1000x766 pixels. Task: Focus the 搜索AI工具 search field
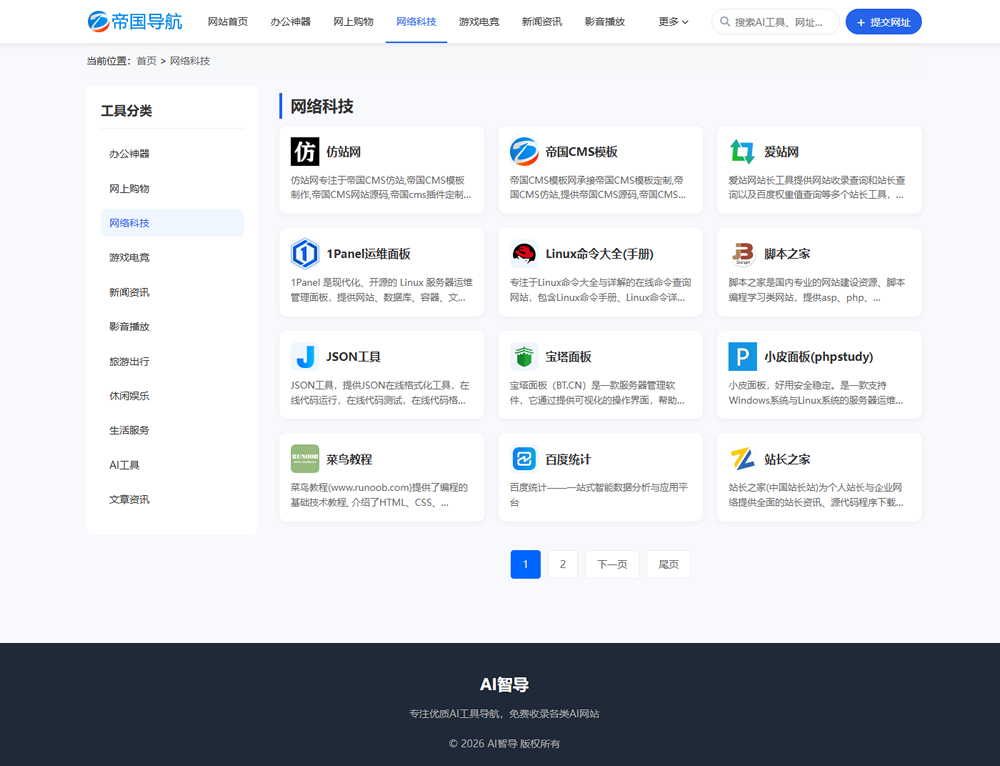(x=776, y=22)
